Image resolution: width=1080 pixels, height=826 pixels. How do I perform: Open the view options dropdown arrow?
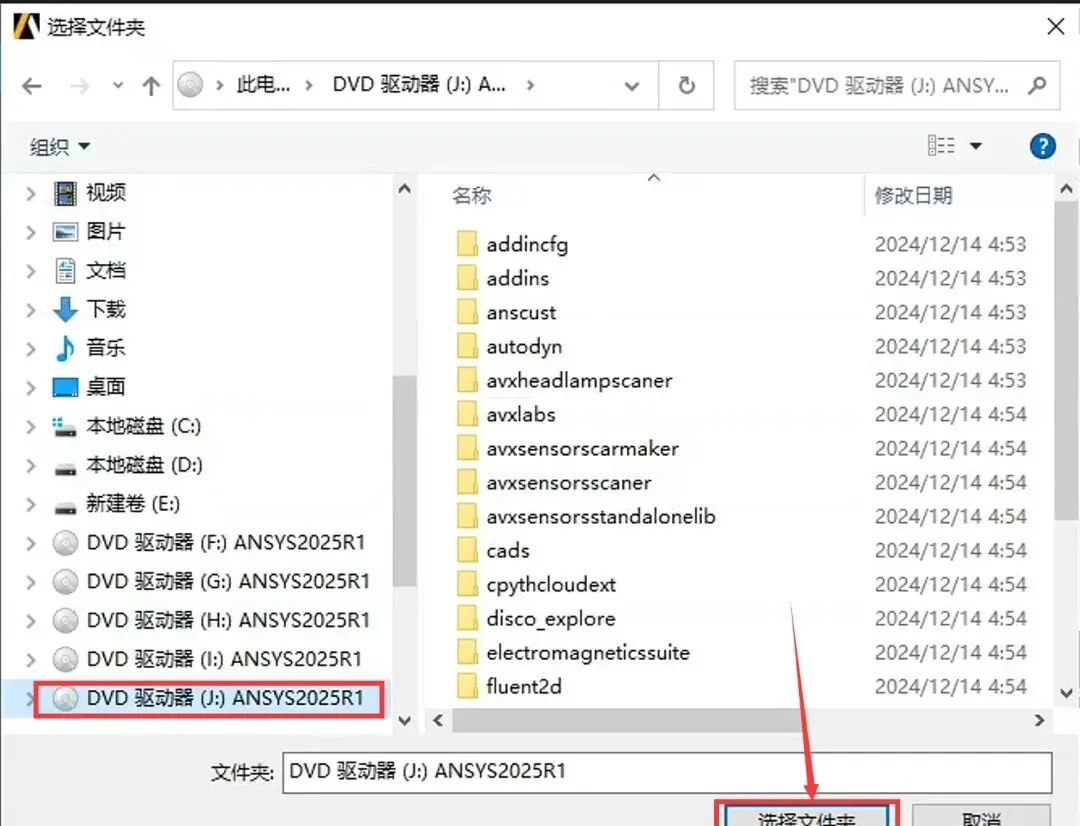975,146
